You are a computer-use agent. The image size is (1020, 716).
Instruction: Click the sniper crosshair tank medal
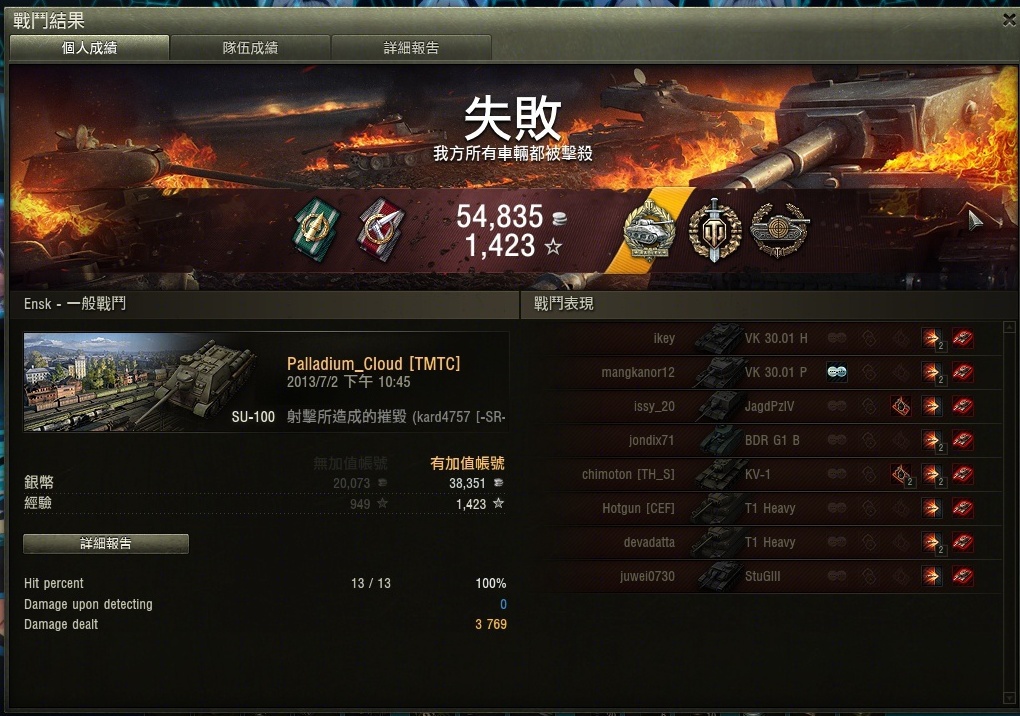pos(779,230)
